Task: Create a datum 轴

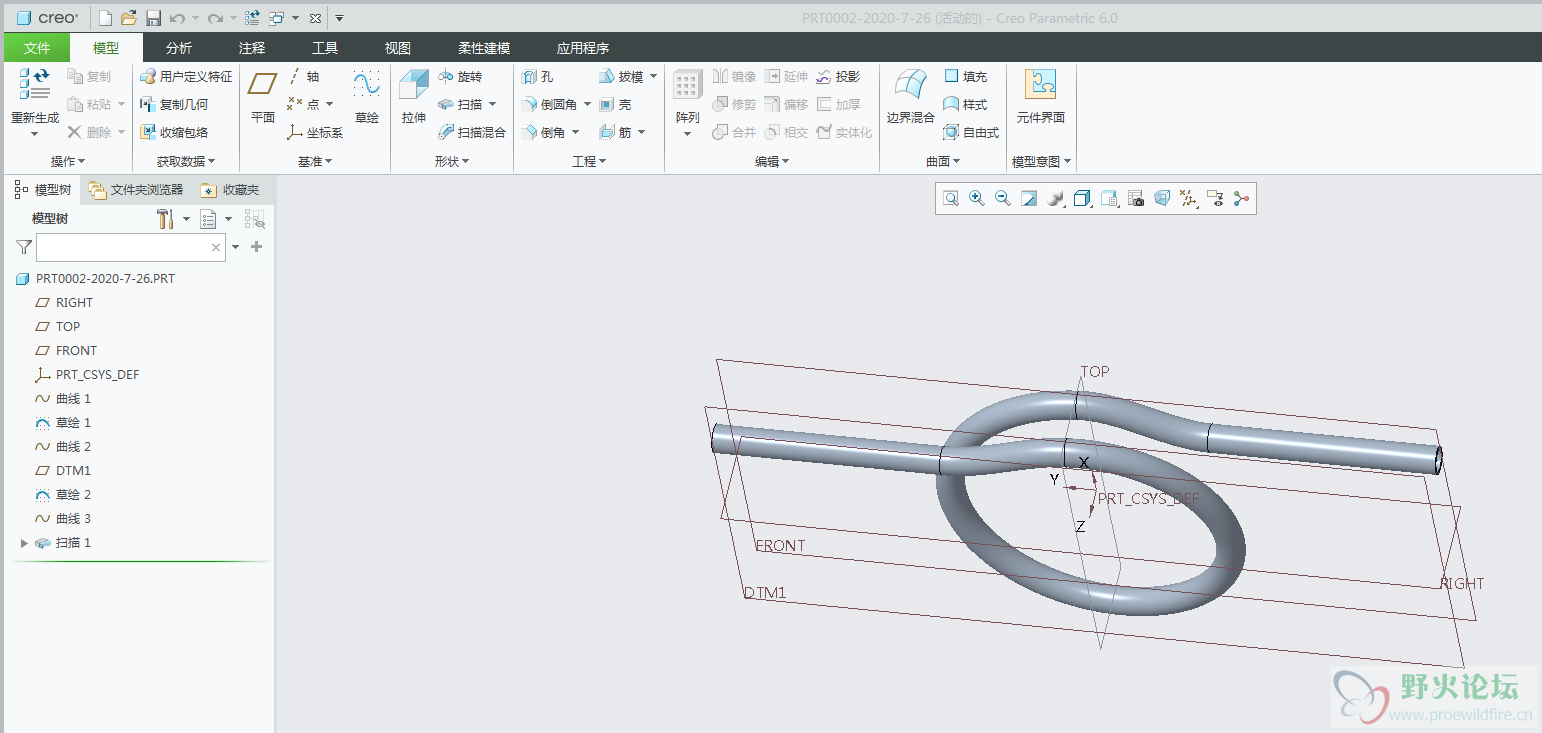Action: pyautogui.click(x=304, y=76)
